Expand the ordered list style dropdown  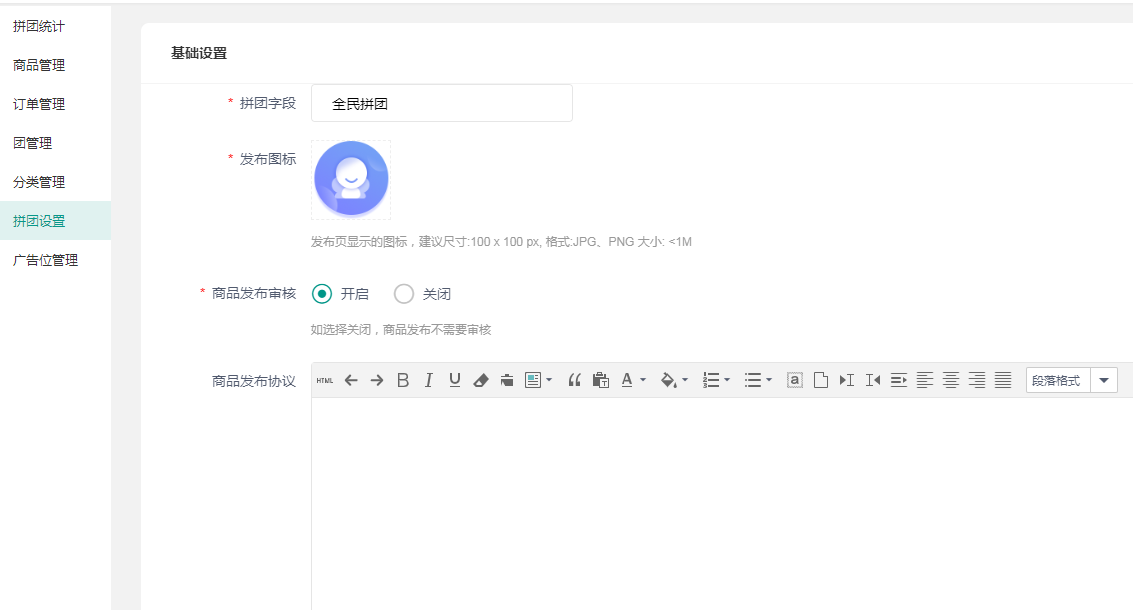(727, 381)
